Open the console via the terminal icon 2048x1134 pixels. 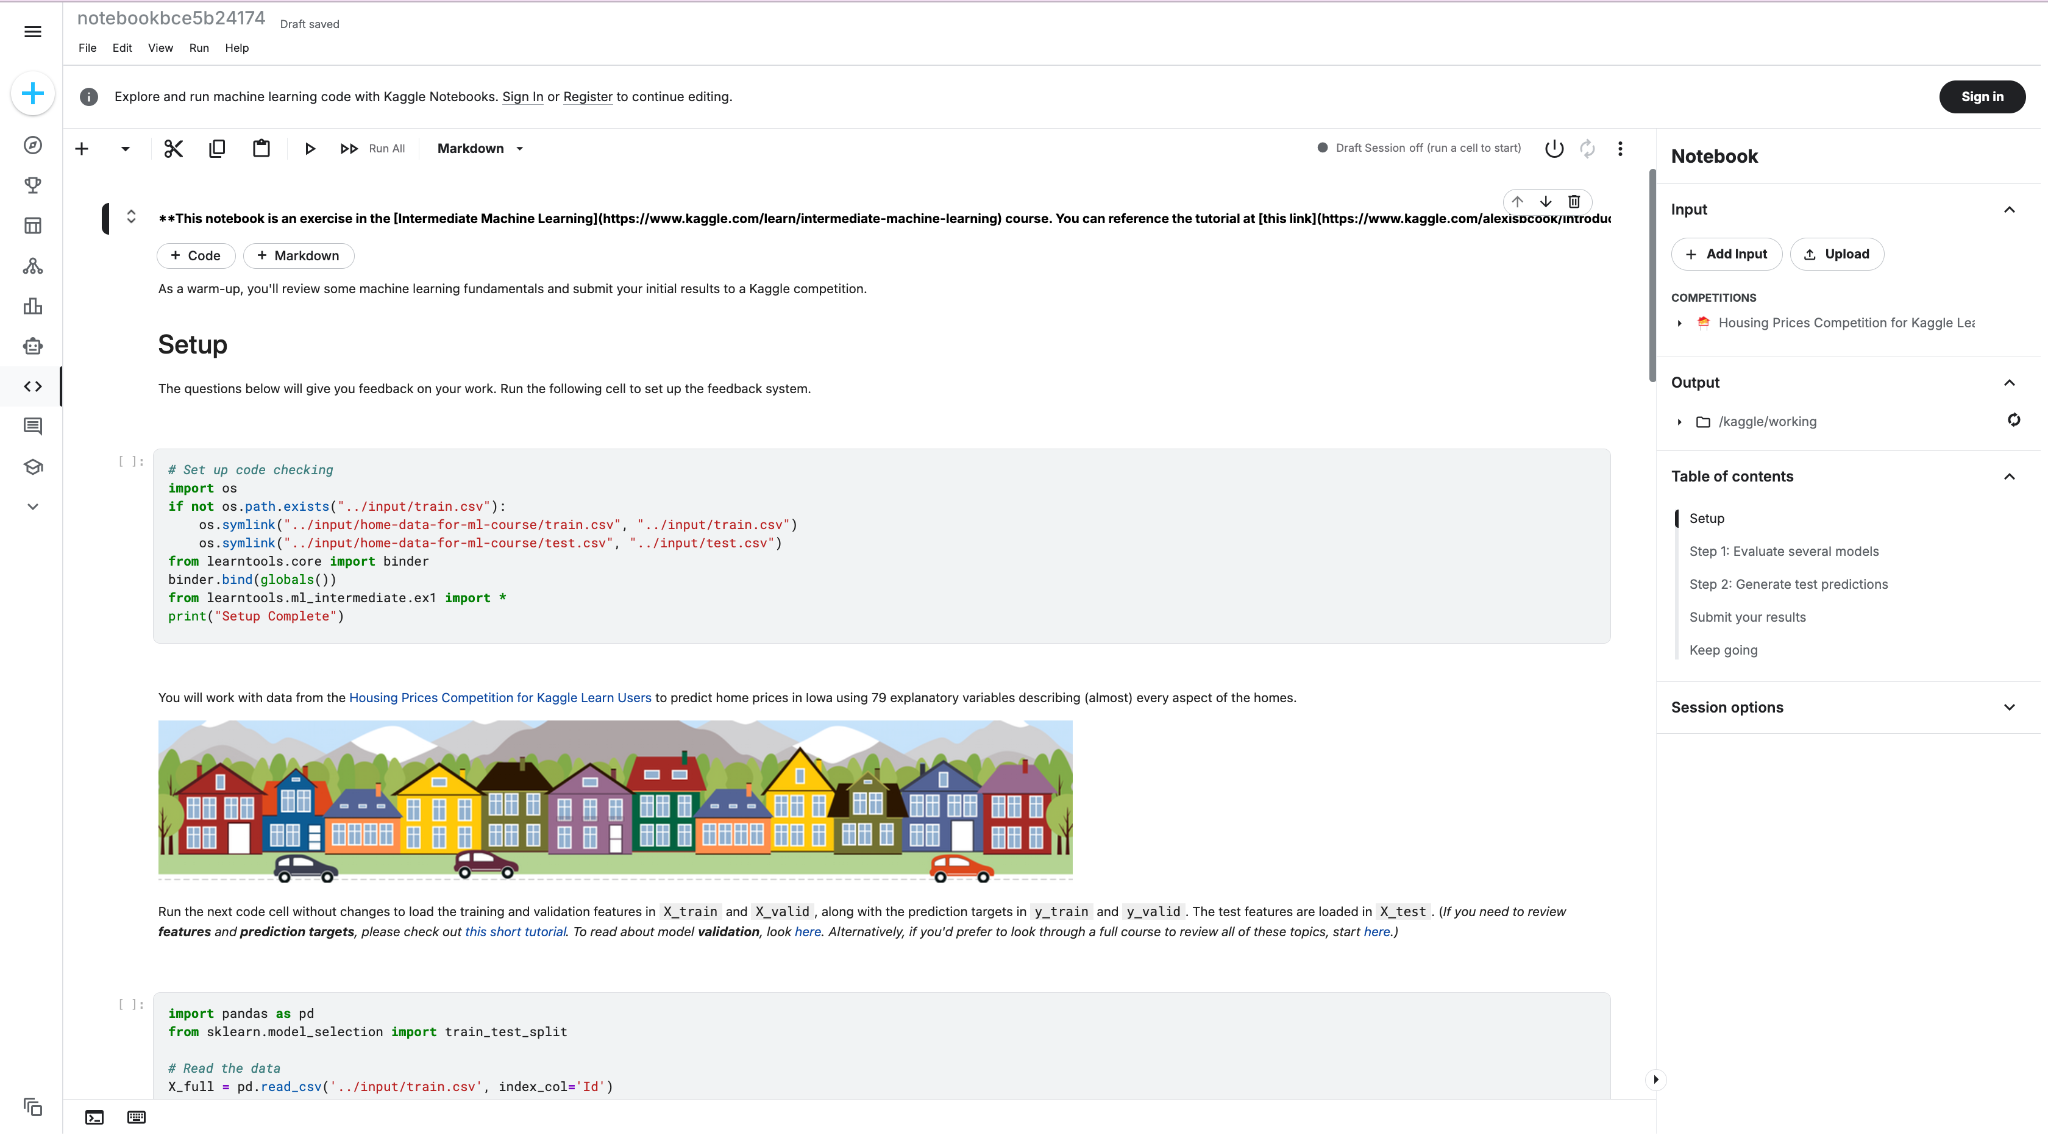tap(94, 1117)
